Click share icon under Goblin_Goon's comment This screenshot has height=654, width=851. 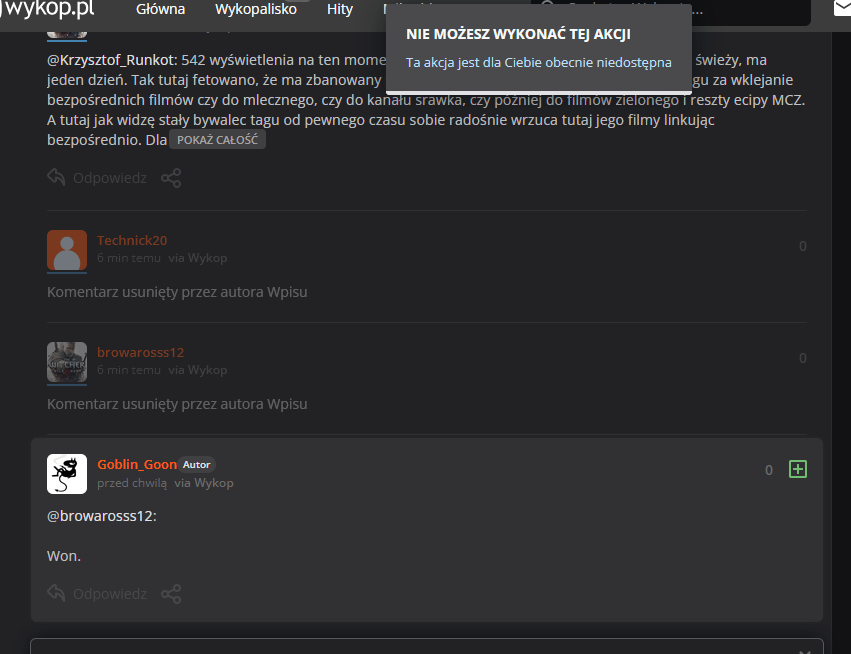[171, 594]
